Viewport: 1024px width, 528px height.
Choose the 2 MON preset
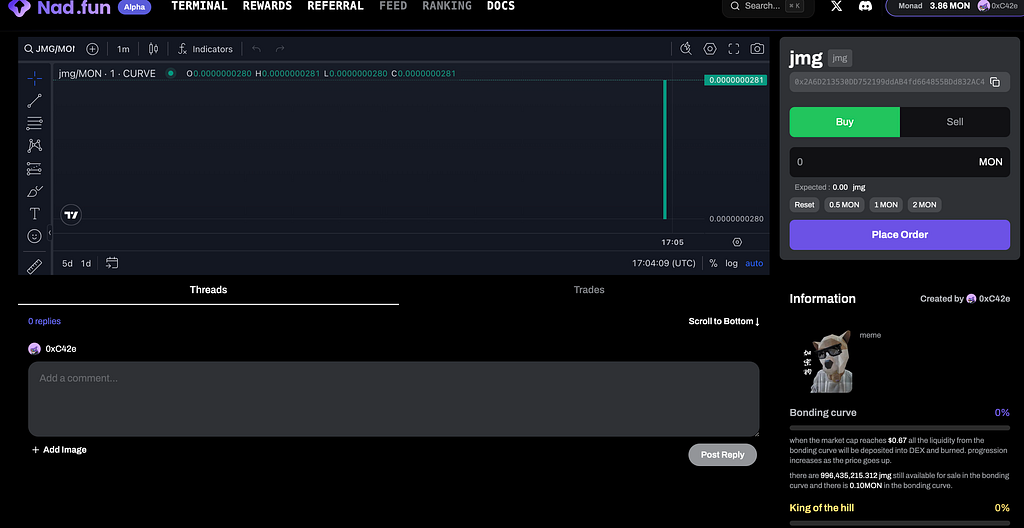924,205
